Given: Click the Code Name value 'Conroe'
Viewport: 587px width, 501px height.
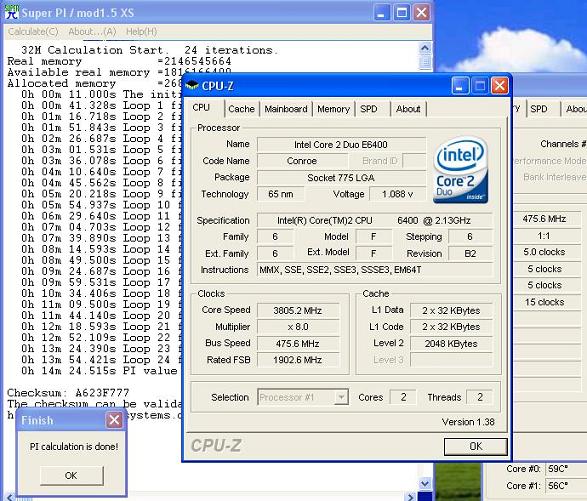Looking at the screenshot, I should (302, 161).
